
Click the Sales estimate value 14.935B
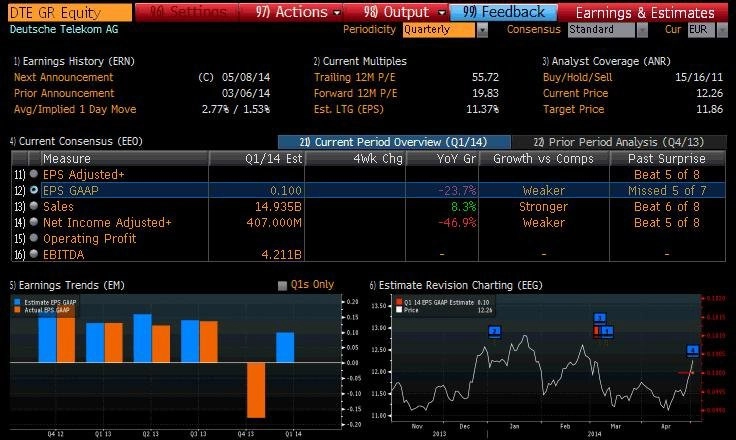pyautogui.click(x=278, y=207)
